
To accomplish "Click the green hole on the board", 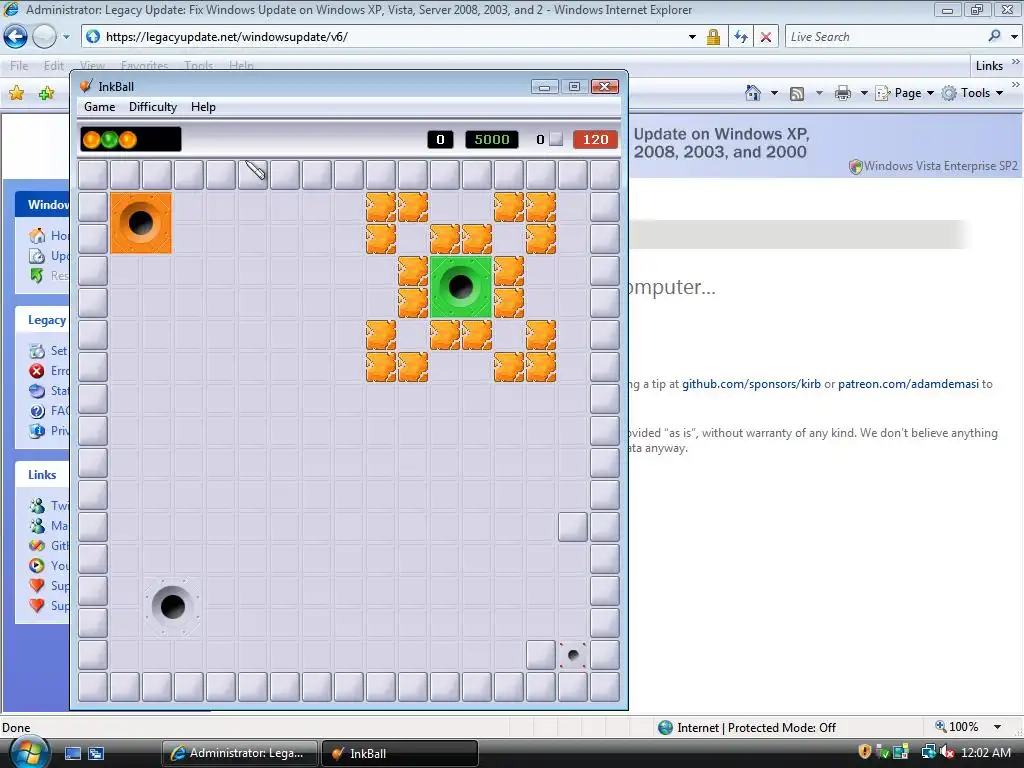I will click(x=461, y=287).
